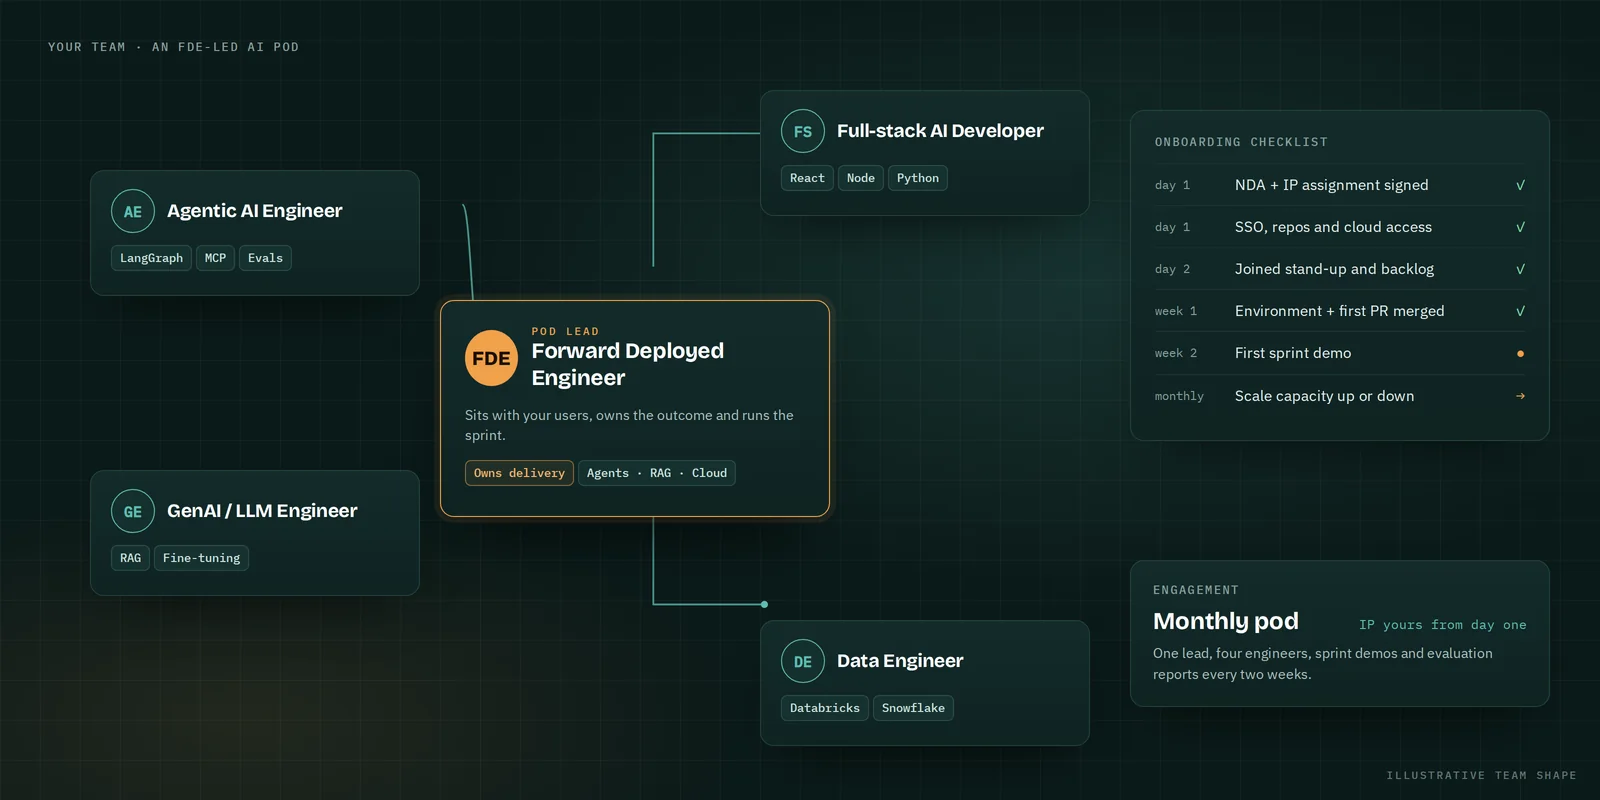Select the Evals skill tag

pos(265,258)
